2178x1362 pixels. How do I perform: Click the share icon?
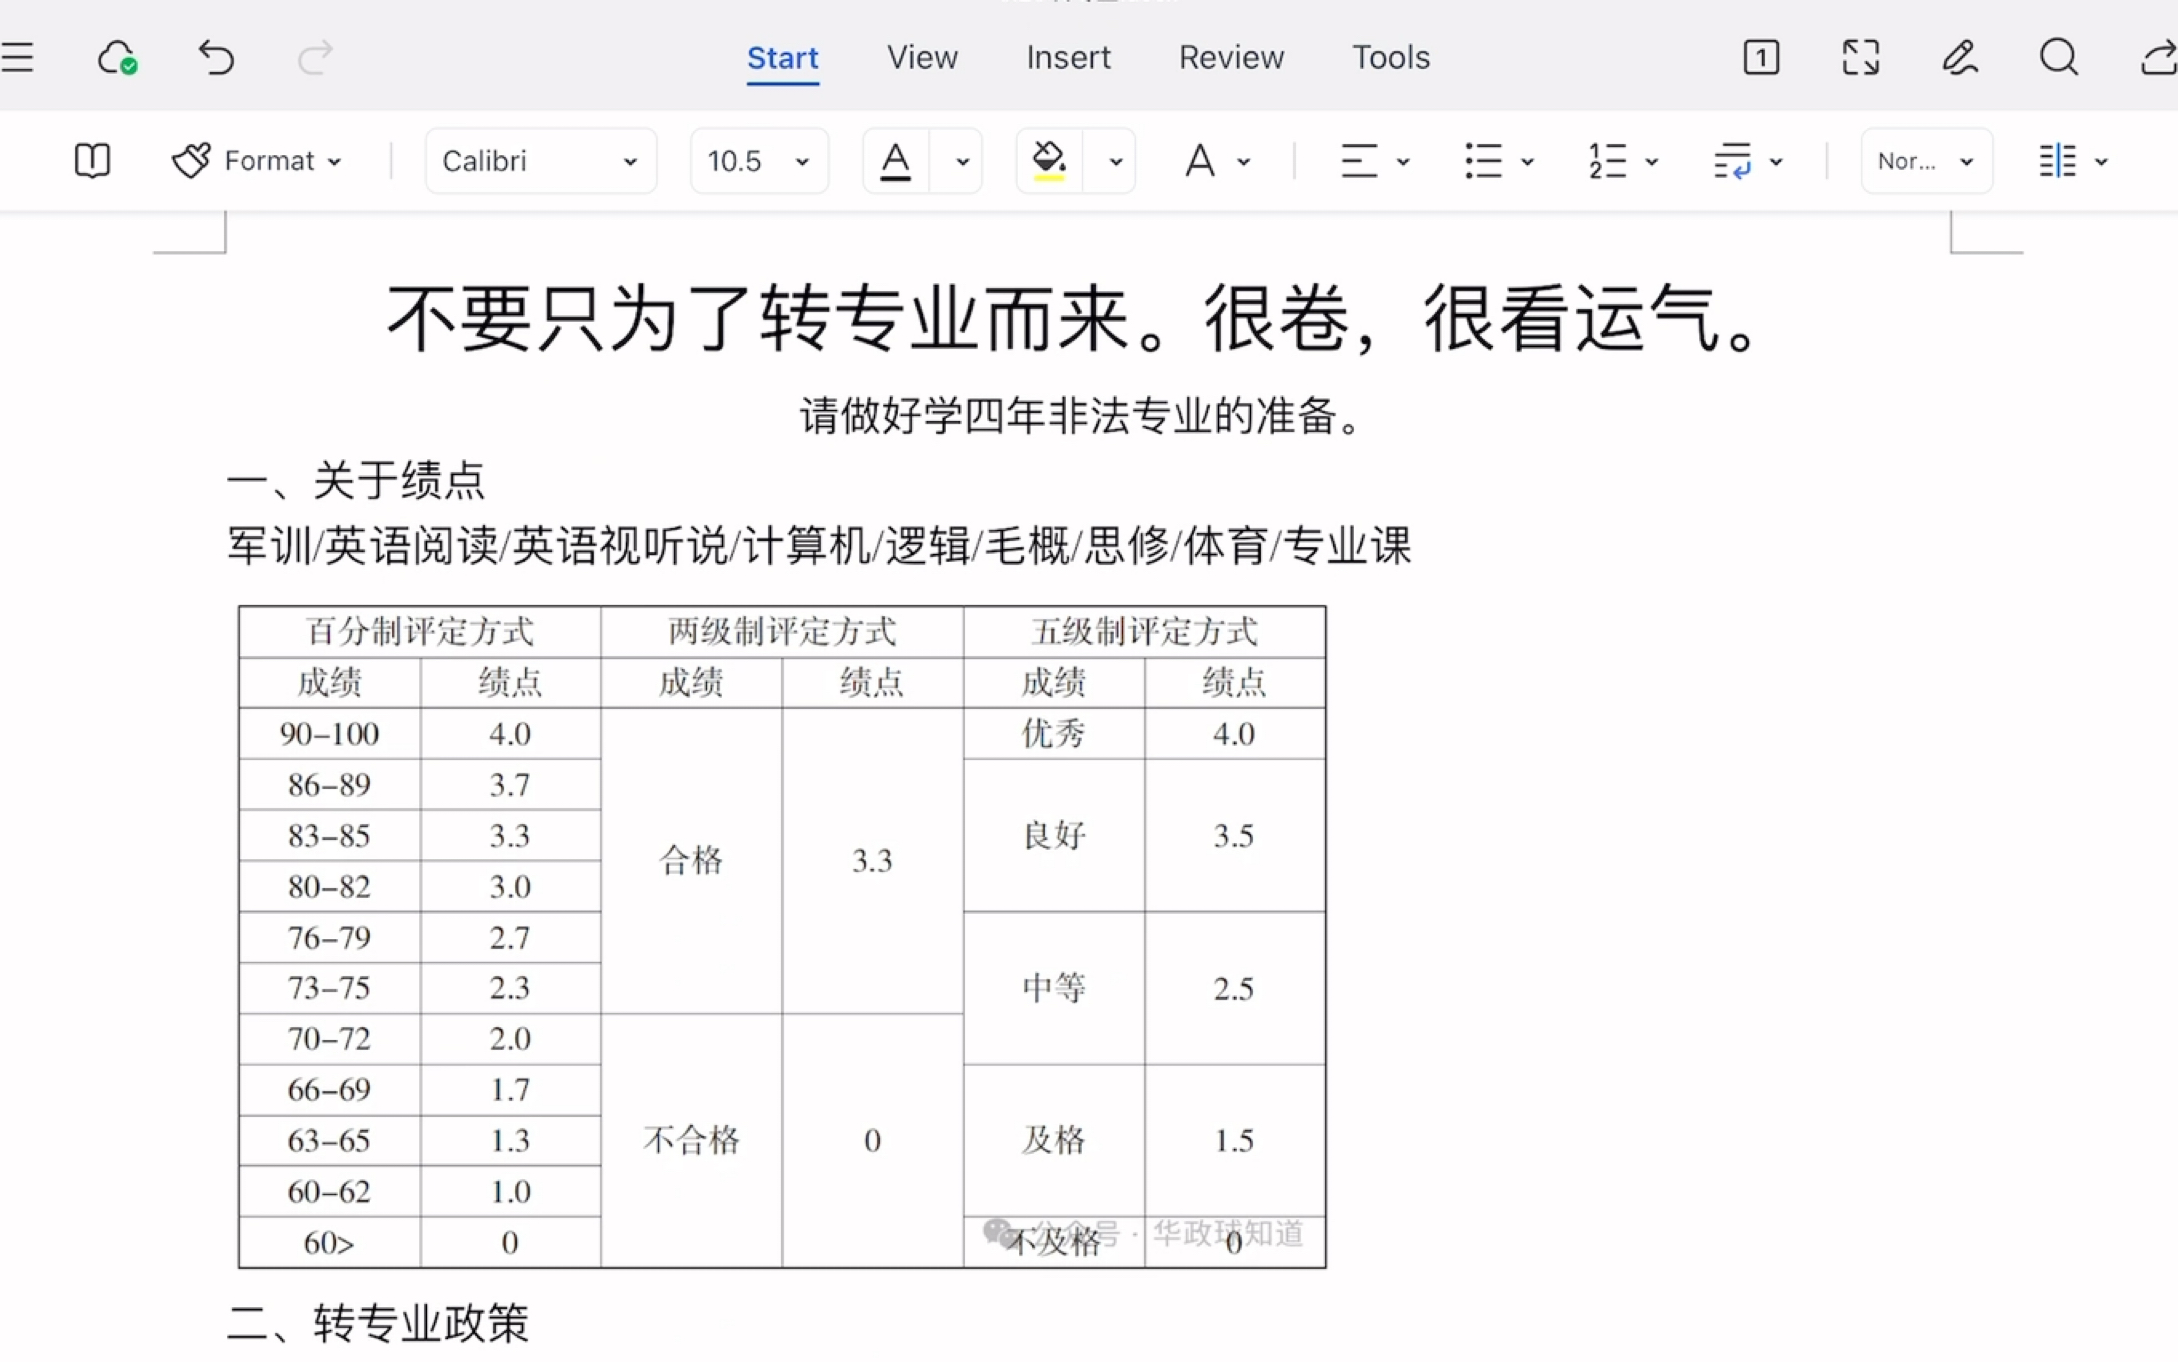tap(2158, 57)
